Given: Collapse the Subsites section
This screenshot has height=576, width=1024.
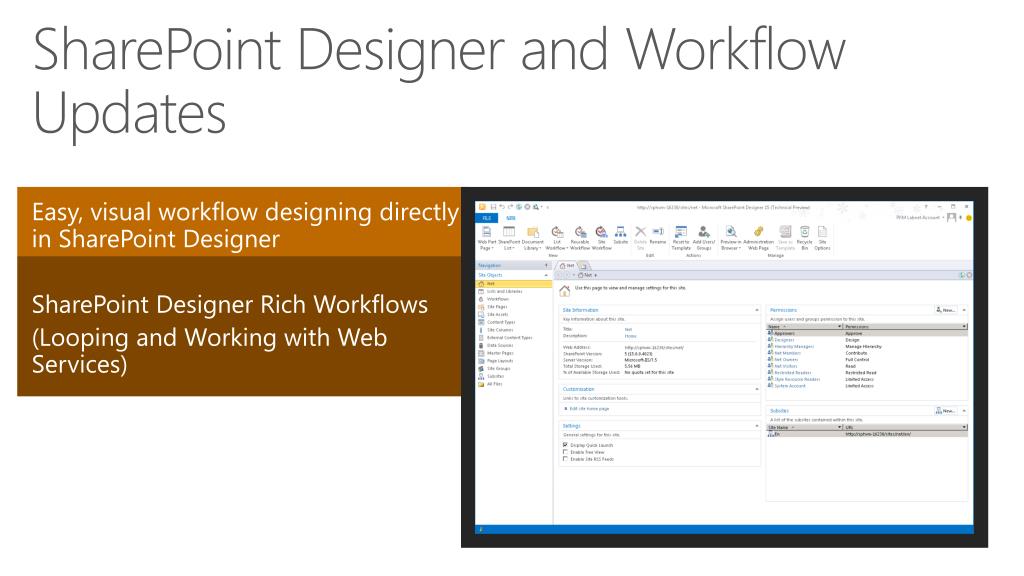Looking at the screenshot, I should click(x=964, y=411).
